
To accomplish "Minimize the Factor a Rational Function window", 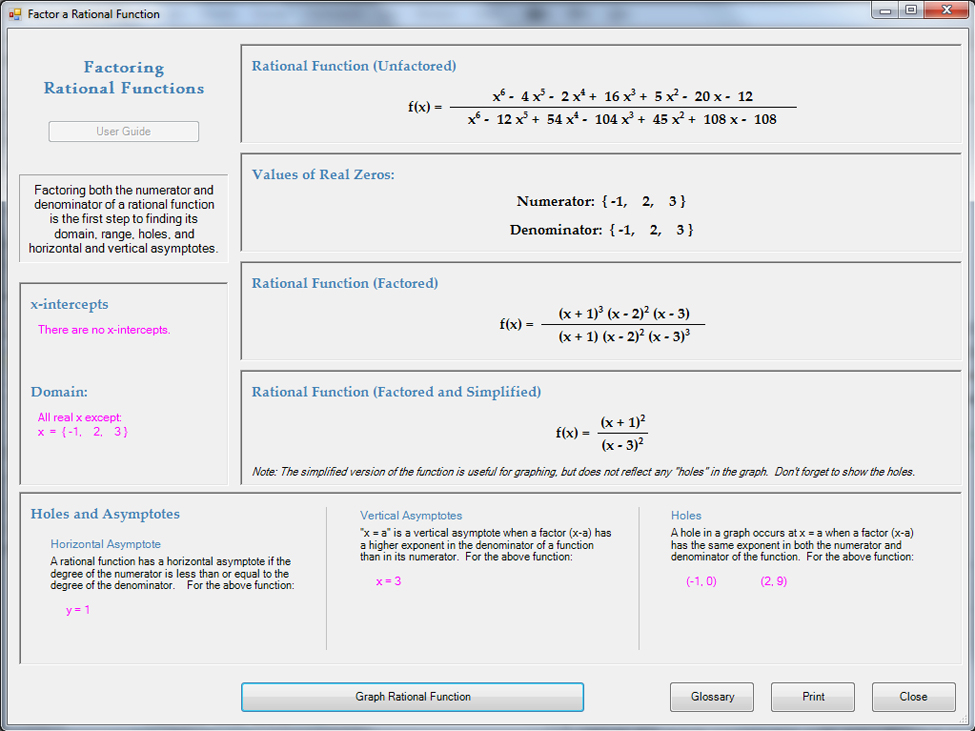I will click(x=885, y=11).
